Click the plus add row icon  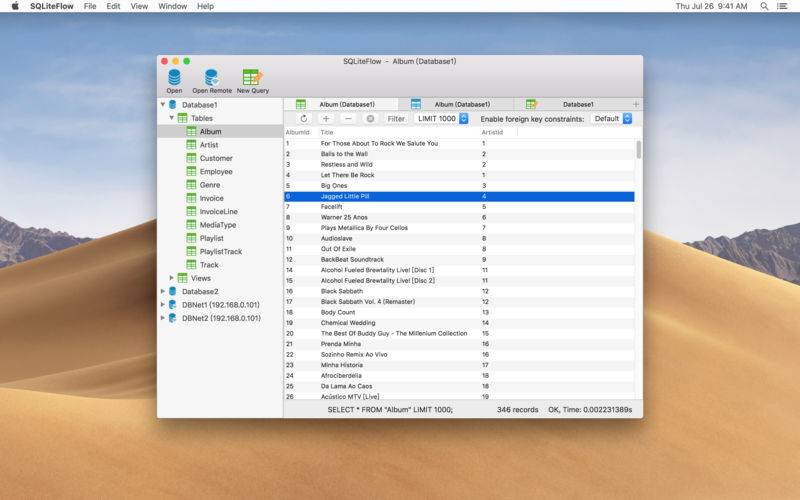[326, 118]
